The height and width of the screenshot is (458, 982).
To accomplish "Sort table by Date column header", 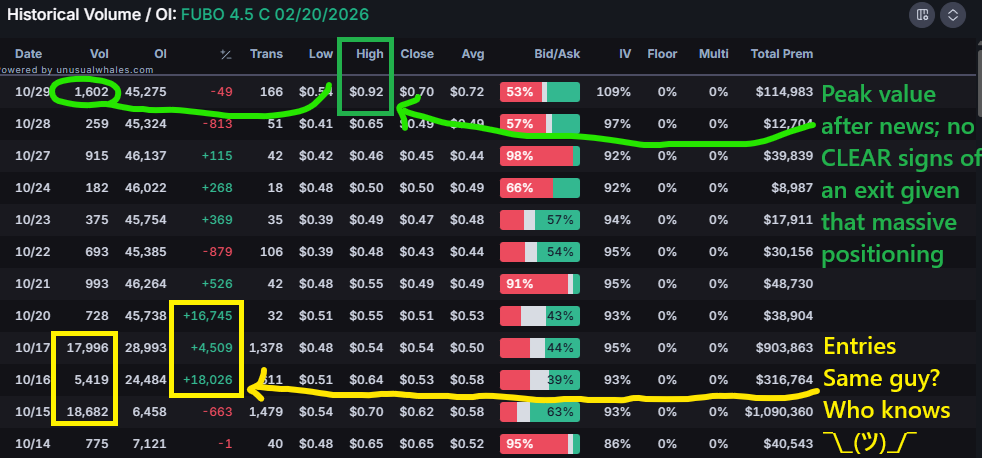I will pos(28,54).
